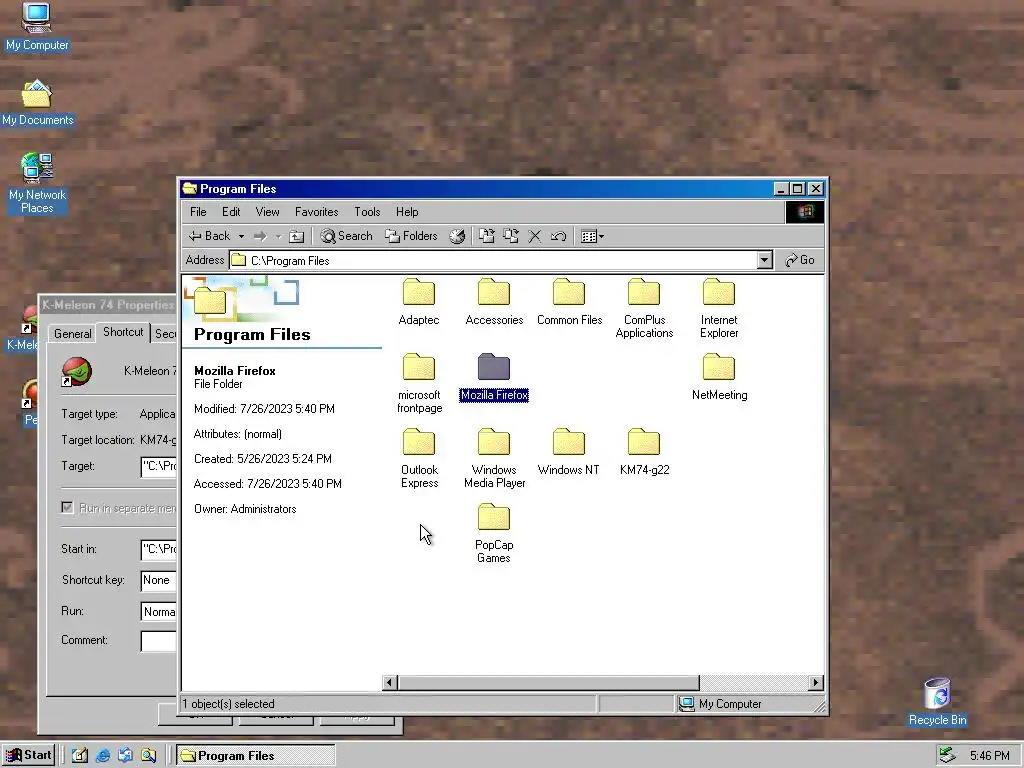Select the Common Files folder
Screen dimensions: 1024x768
point(569,302)
